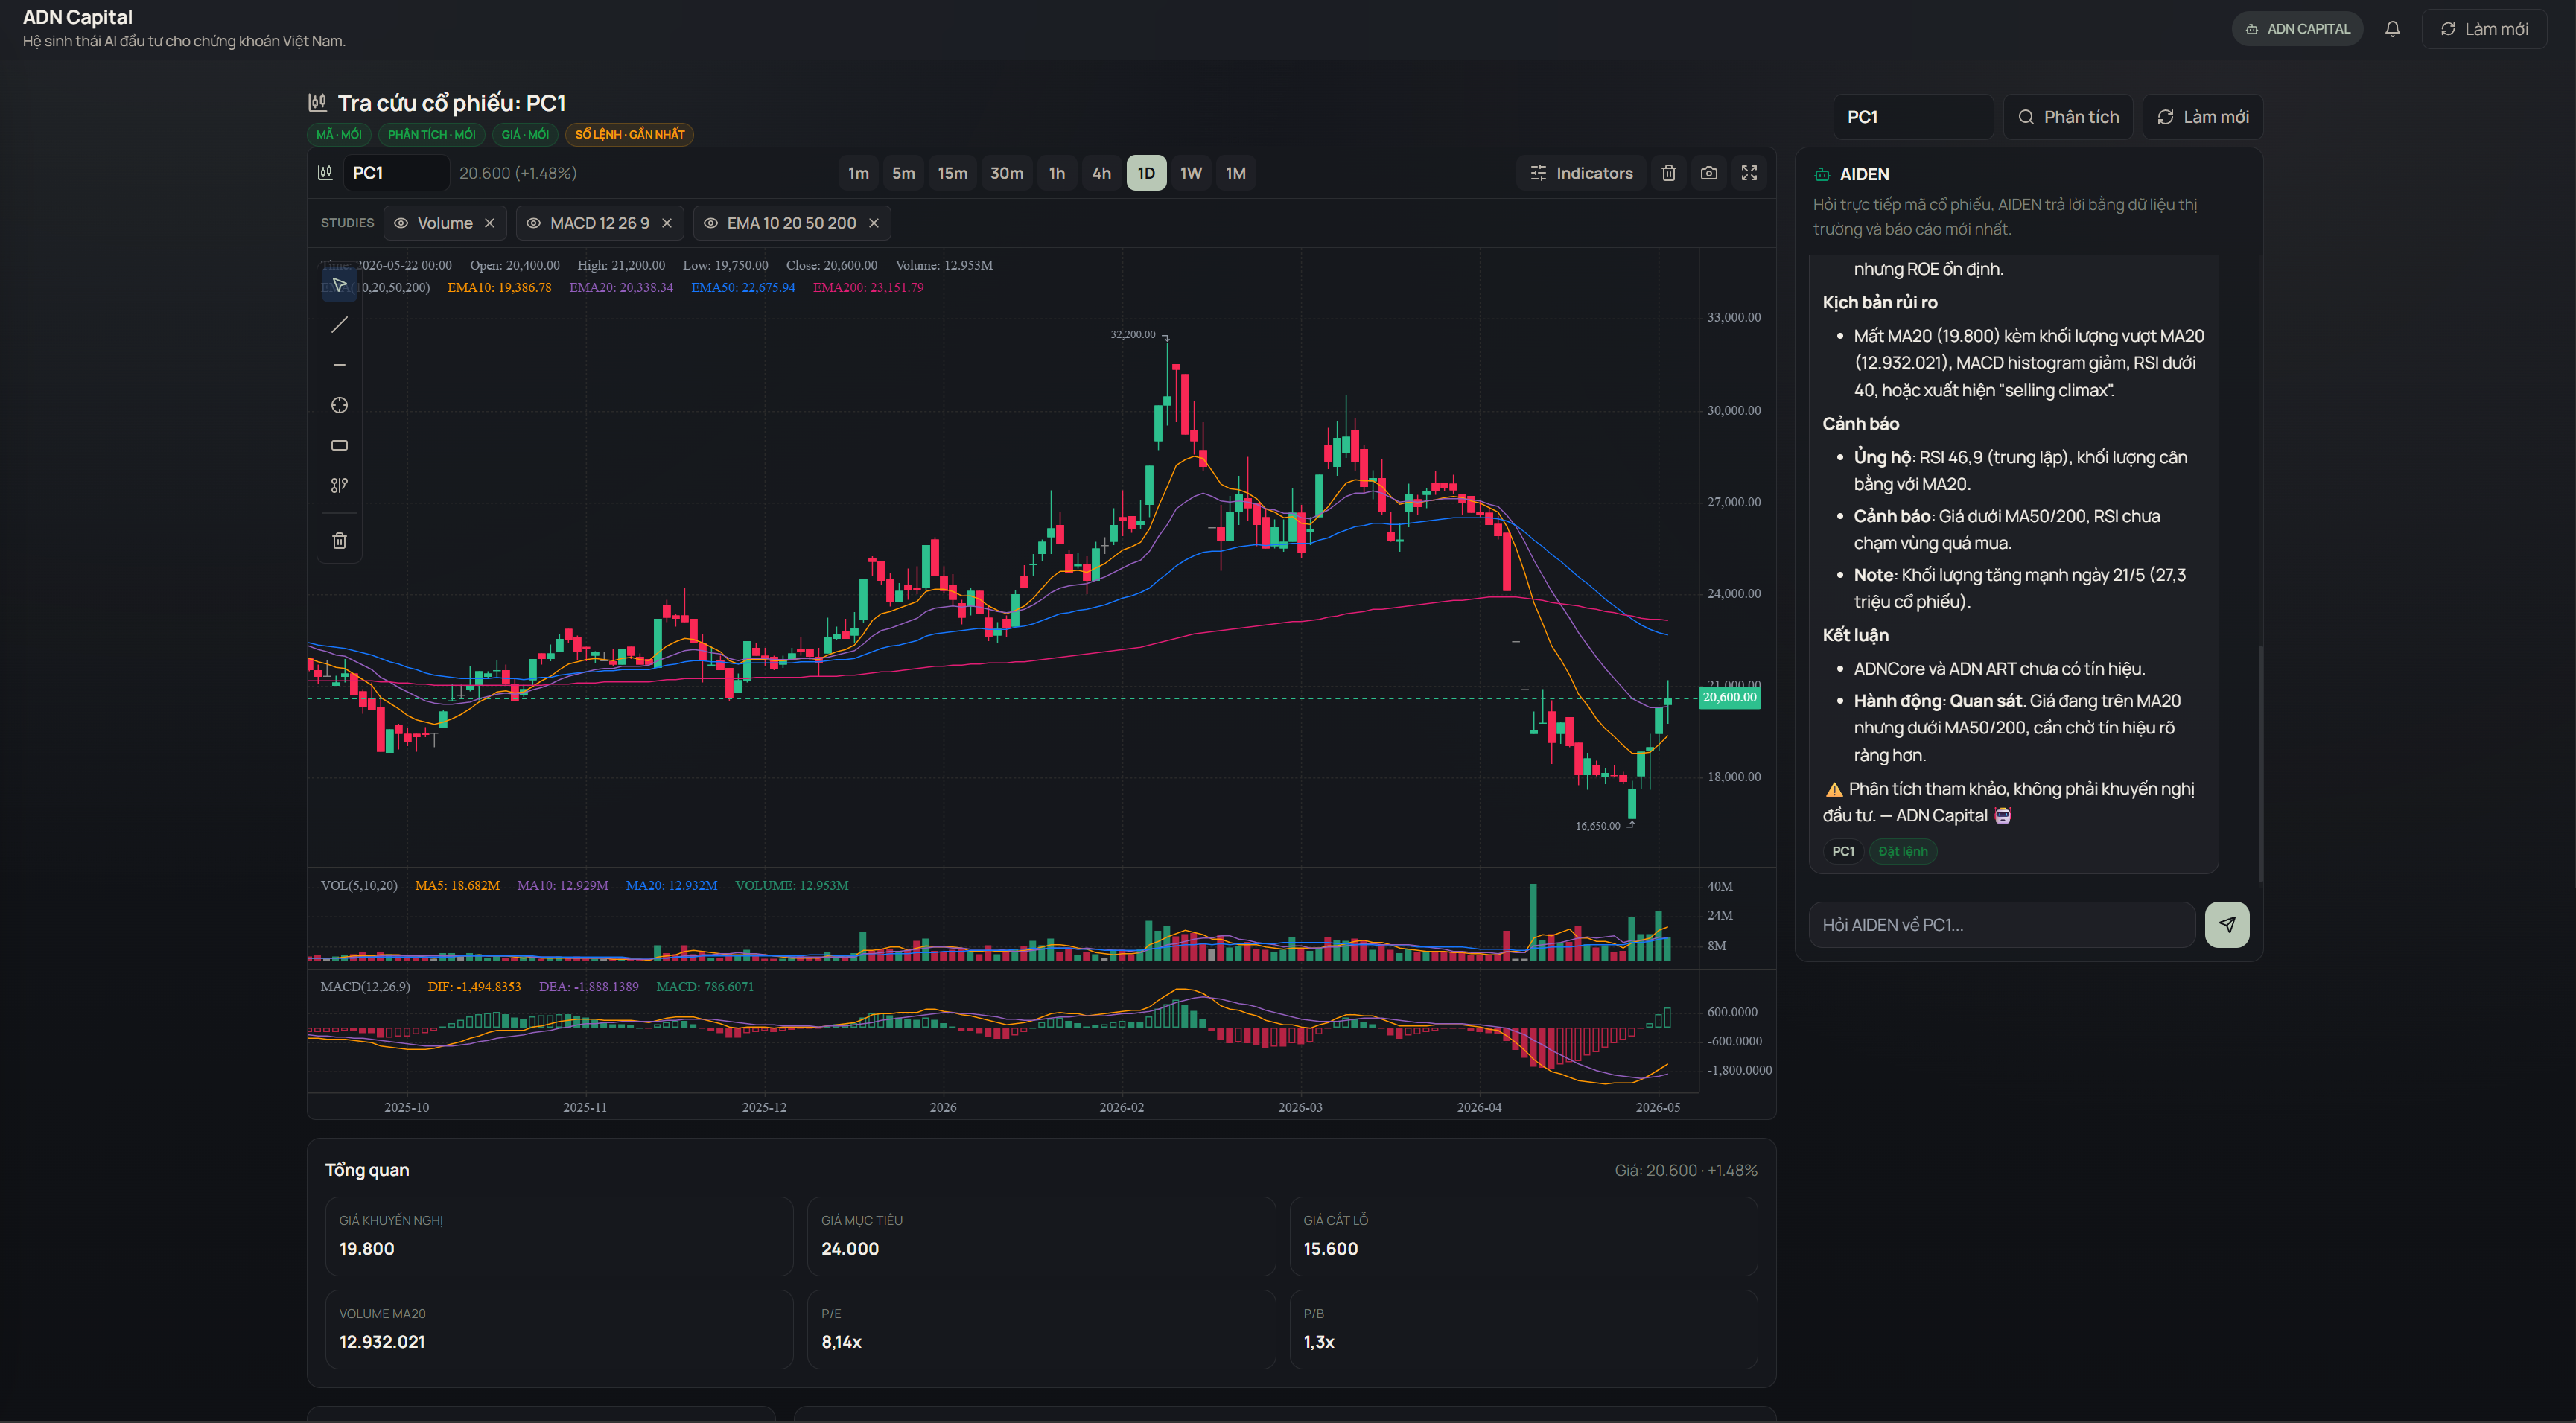Remove the Volume study
This screenshot has width=2576, height=1423.
(490, 223)
